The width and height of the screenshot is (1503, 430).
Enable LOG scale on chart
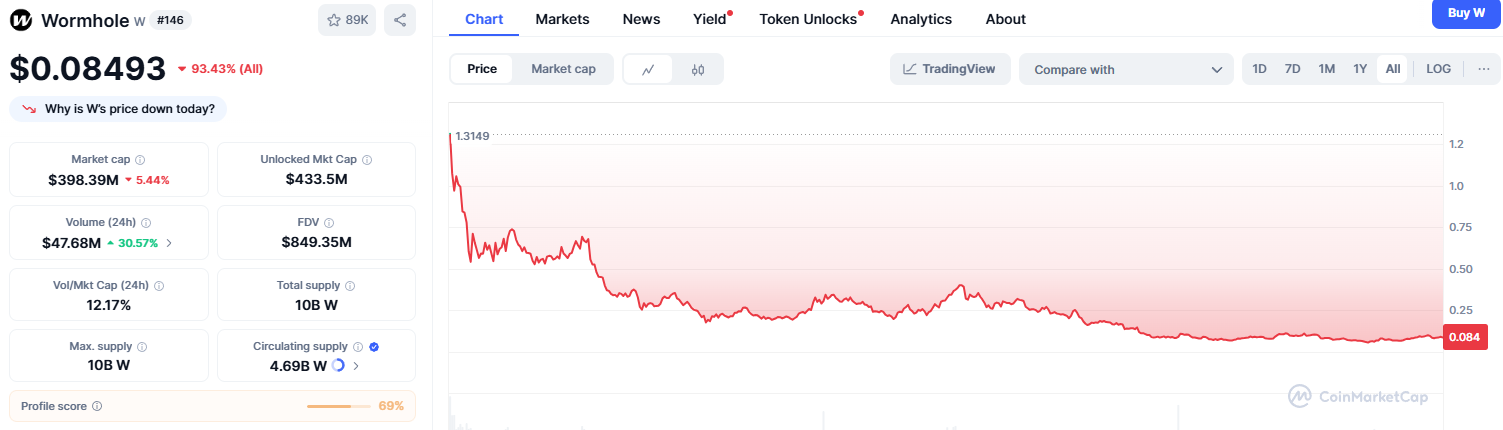1438,69
